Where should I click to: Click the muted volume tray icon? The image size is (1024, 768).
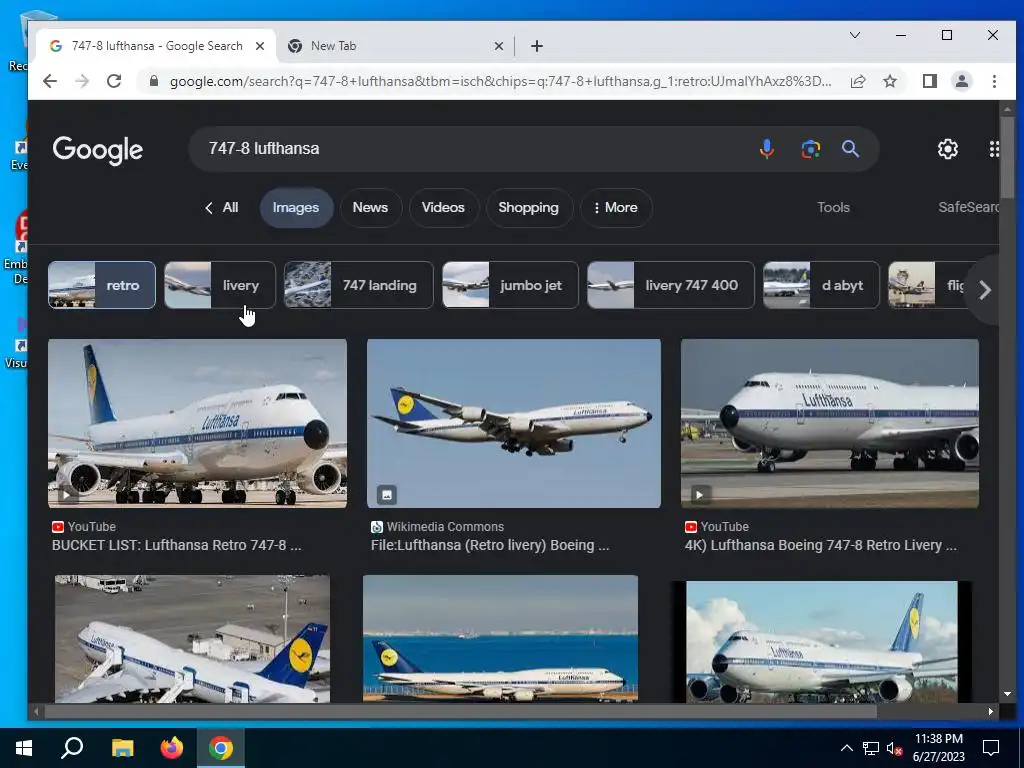click(894, 748)
